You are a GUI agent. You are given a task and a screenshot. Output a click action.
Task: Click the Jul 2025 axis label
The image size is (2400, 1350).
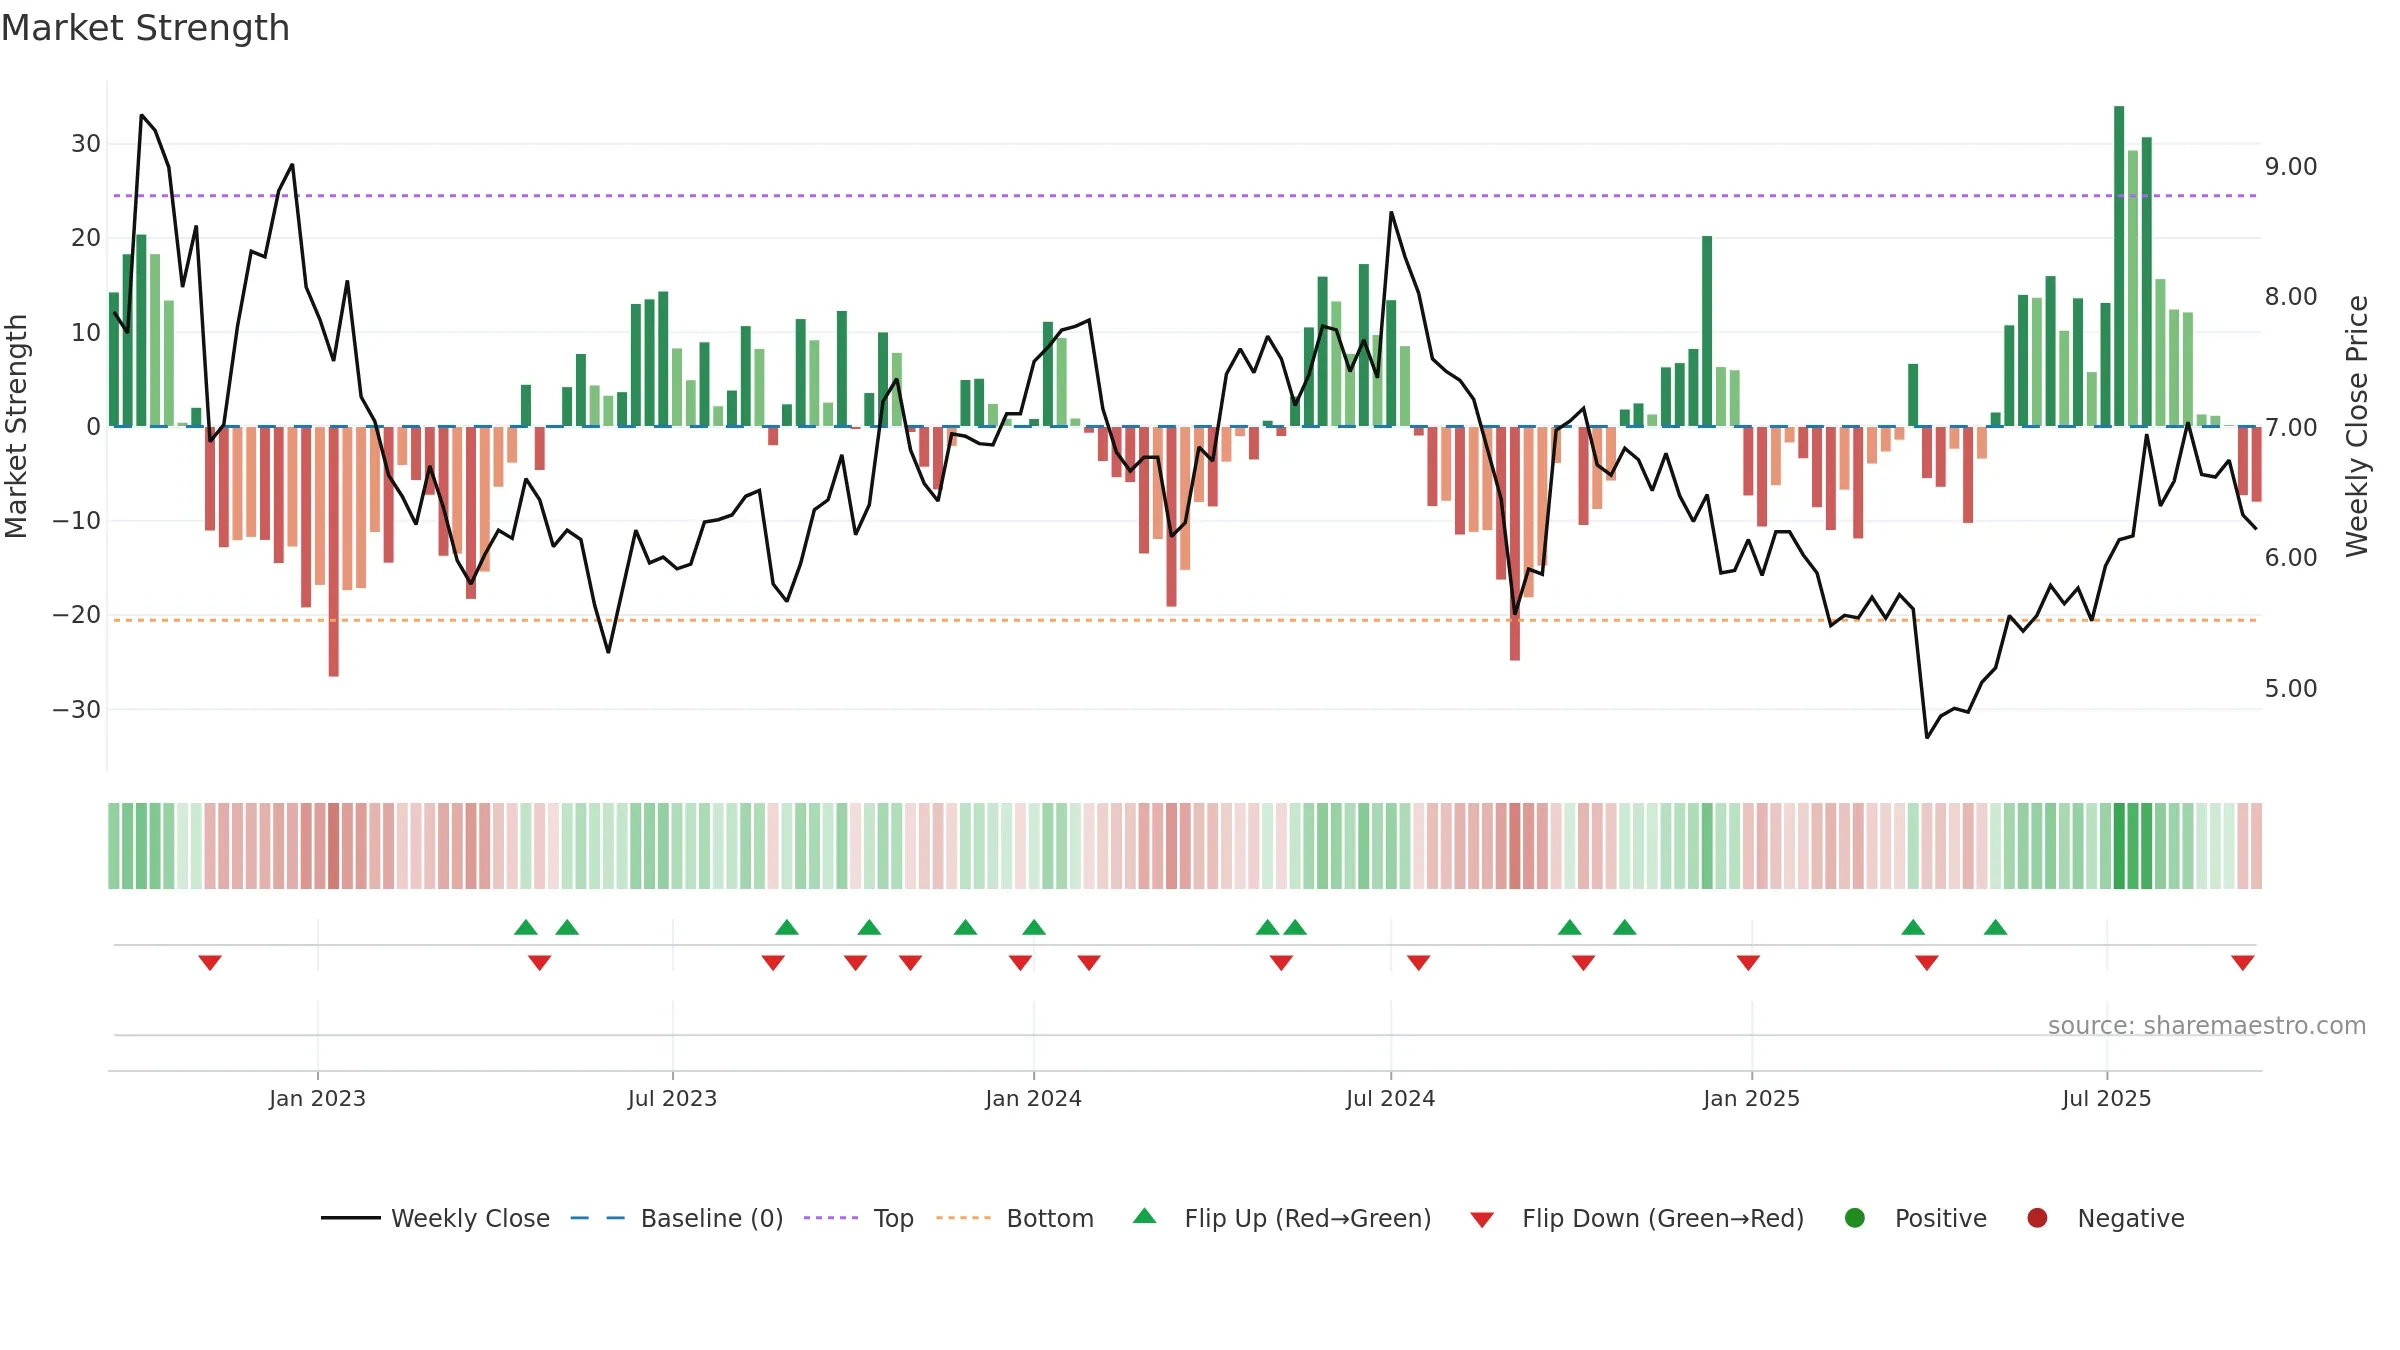click(2106, 1098)
